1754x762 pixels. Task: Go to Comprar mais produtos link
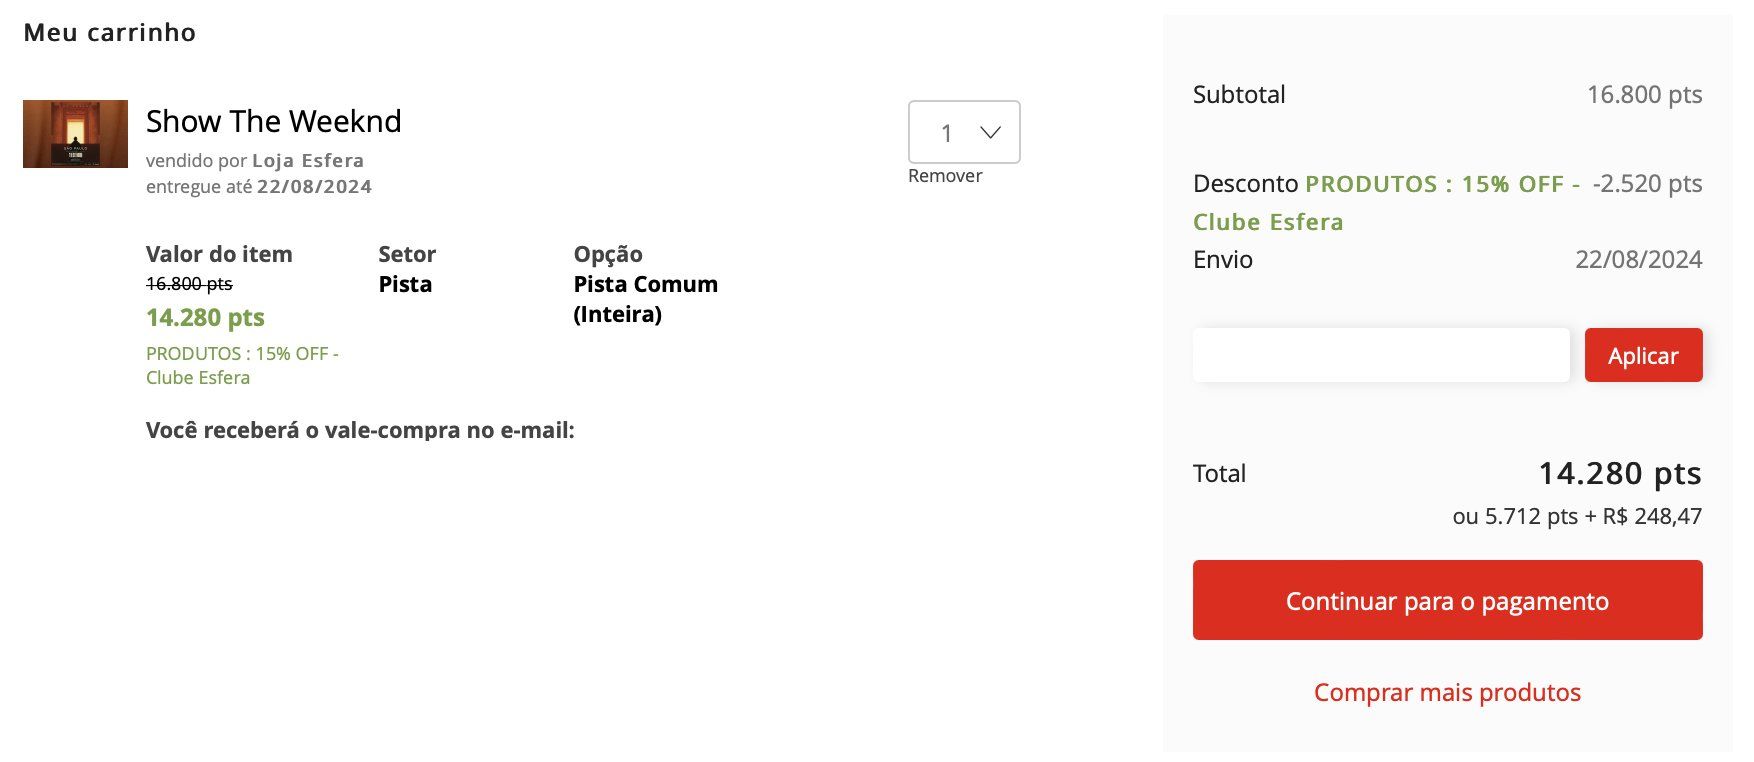click(x=1447, y=692)
